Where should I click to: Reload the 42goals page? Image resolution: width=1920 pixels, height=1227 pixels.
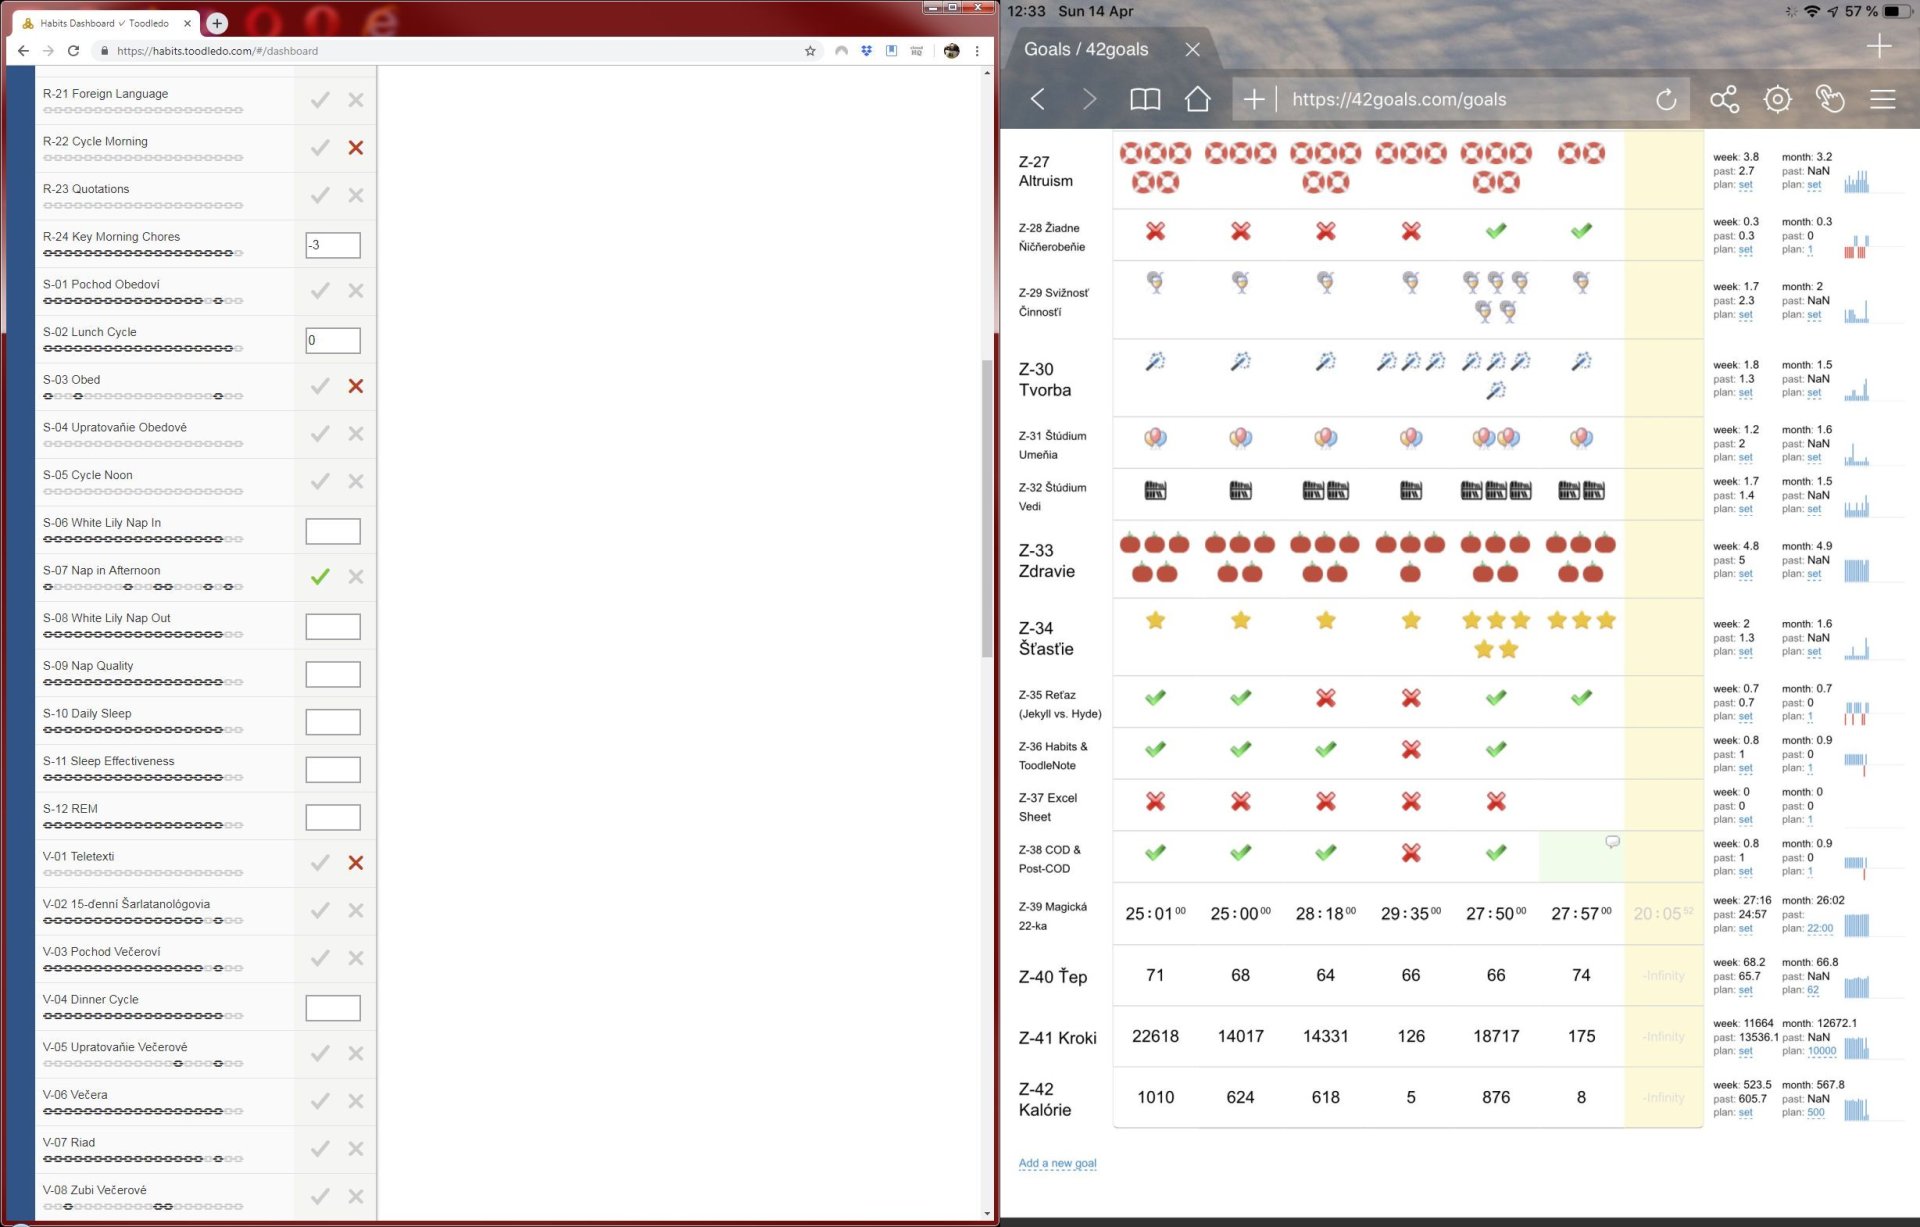point(1665,99)
